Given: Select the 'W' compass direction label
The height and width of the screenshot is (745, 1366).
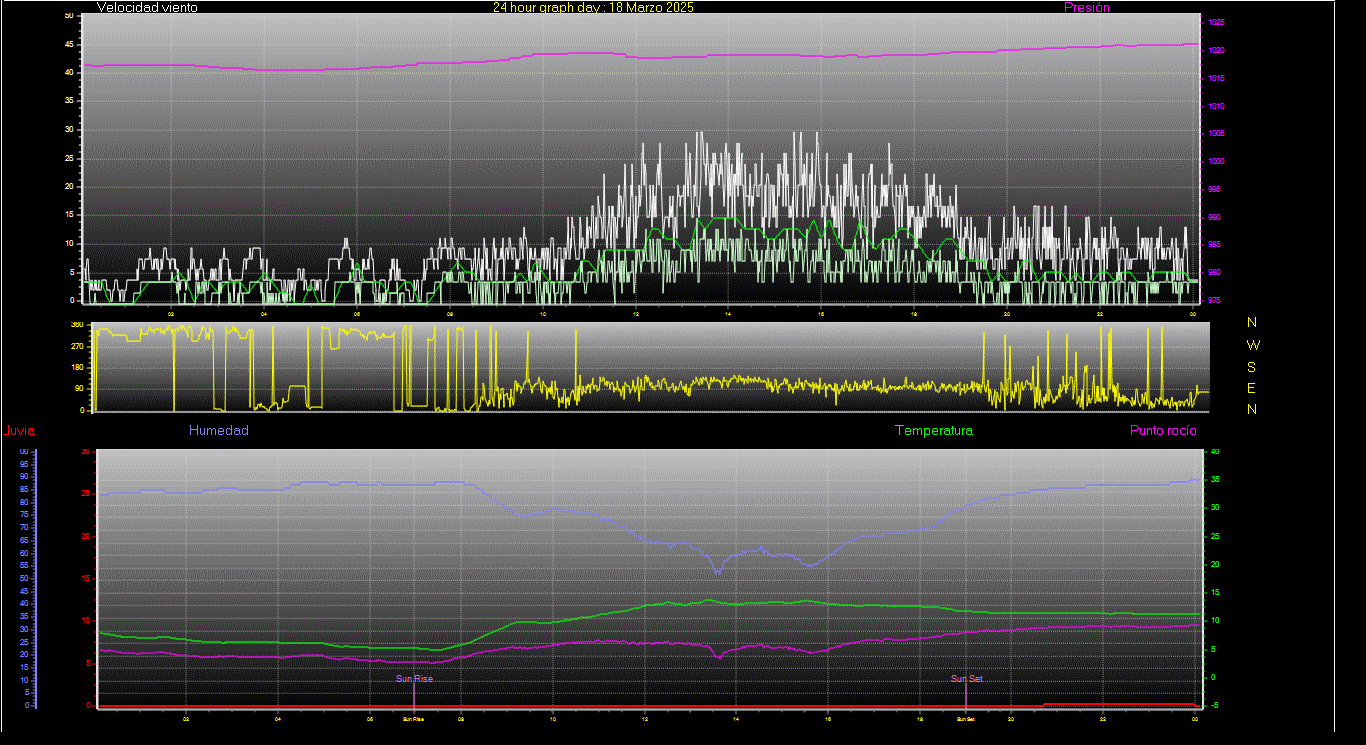Looking at the screenshot, I should point(1254,344).
